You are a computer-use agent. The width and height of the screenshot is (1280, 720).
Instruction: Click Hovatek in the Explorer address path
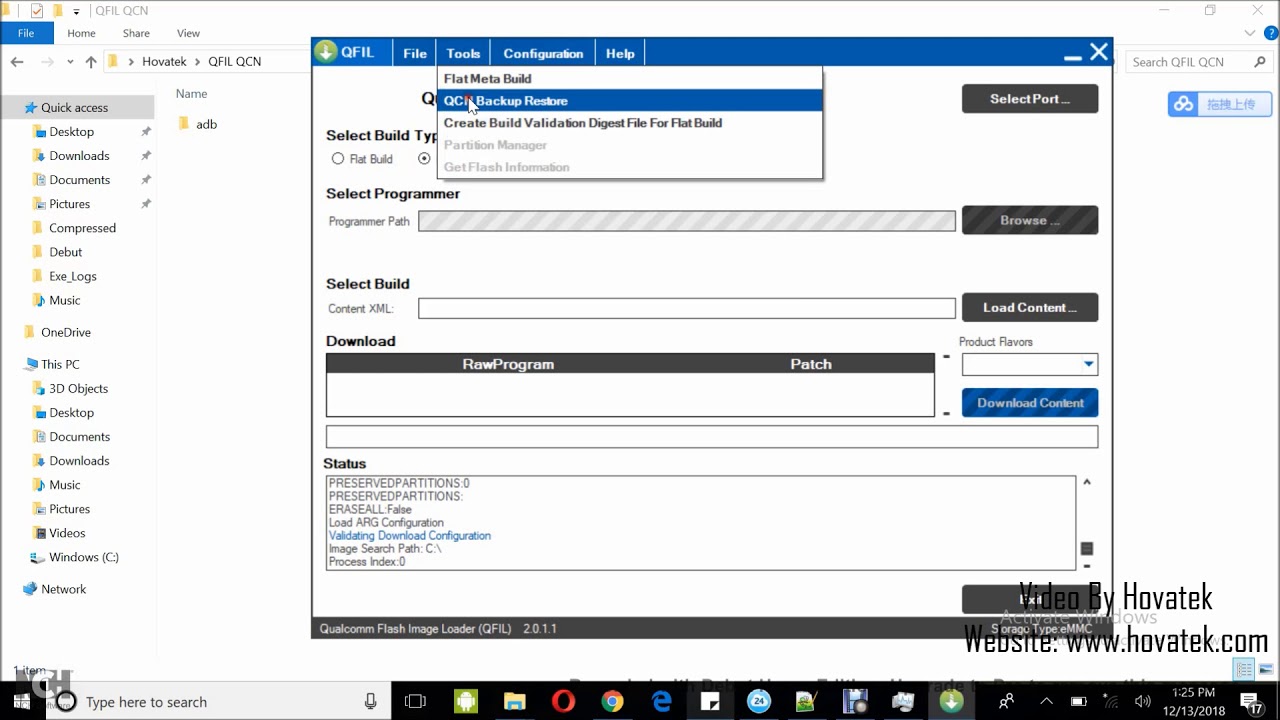(164, 62)
